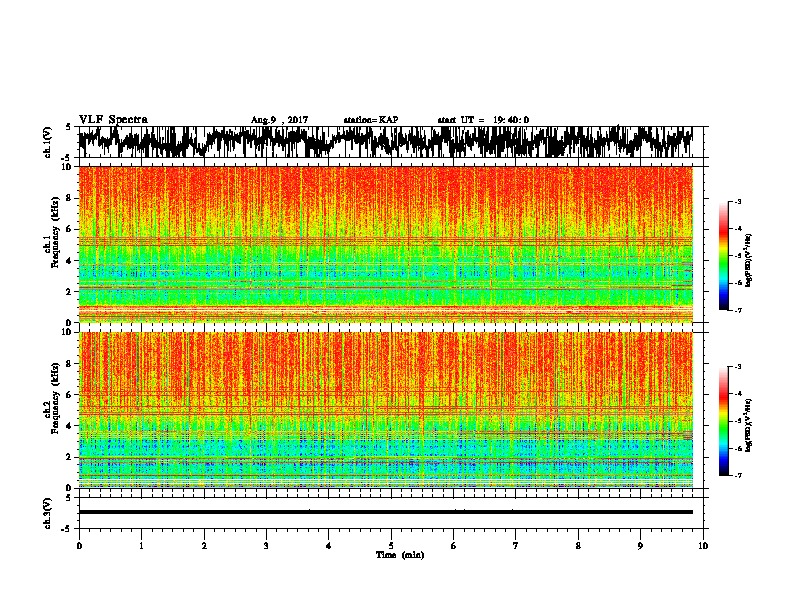Click the "5" tick on ch.3(V) axis

pos(68,498)
